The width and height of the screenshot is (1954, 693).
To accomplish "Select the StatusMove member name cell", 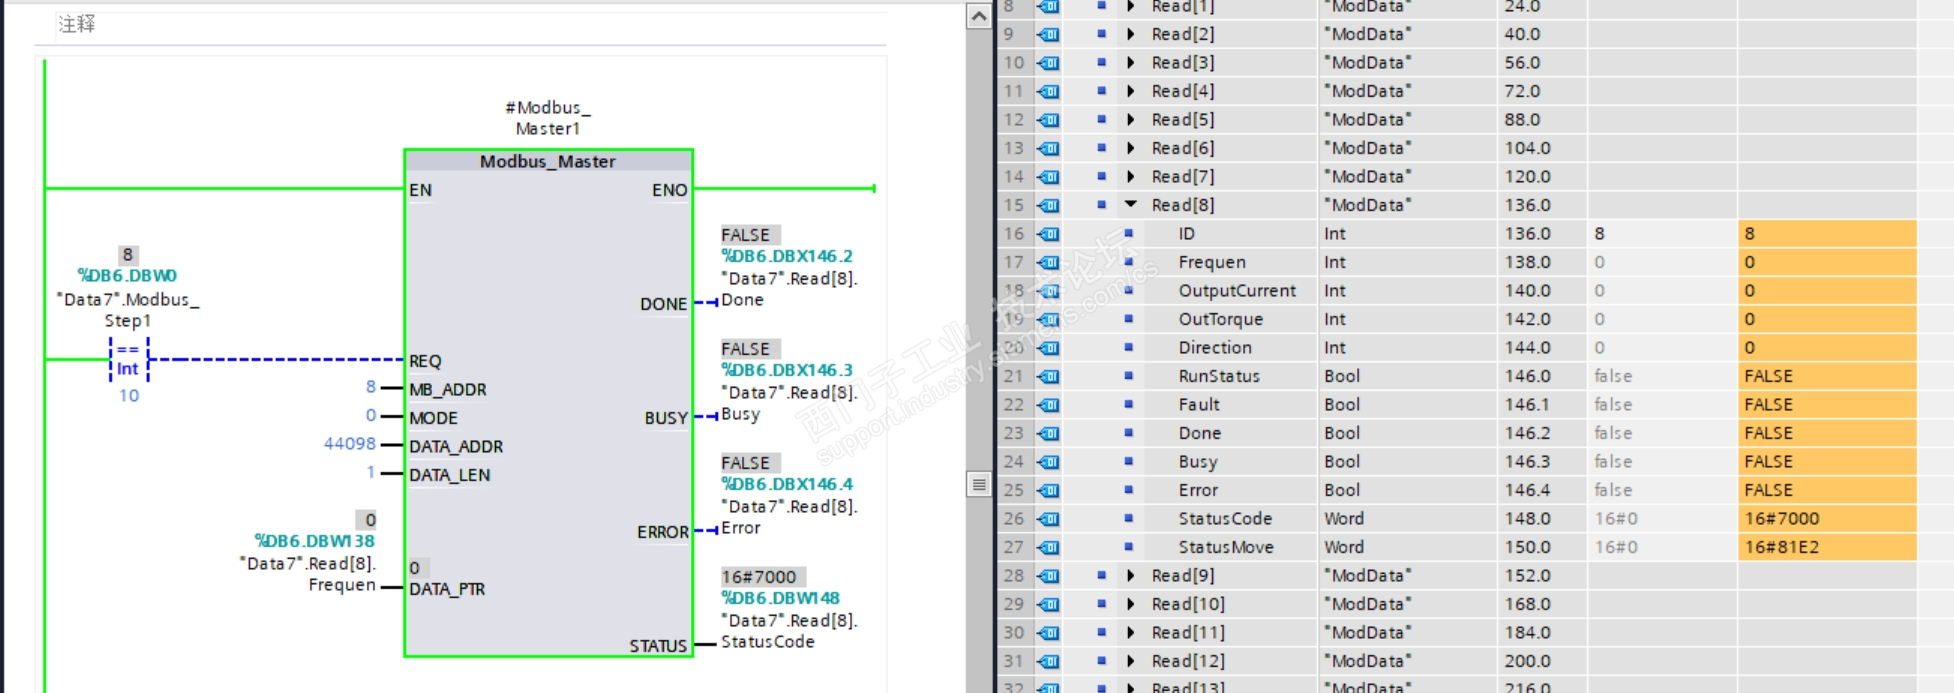I will (x=1226, y=547).
